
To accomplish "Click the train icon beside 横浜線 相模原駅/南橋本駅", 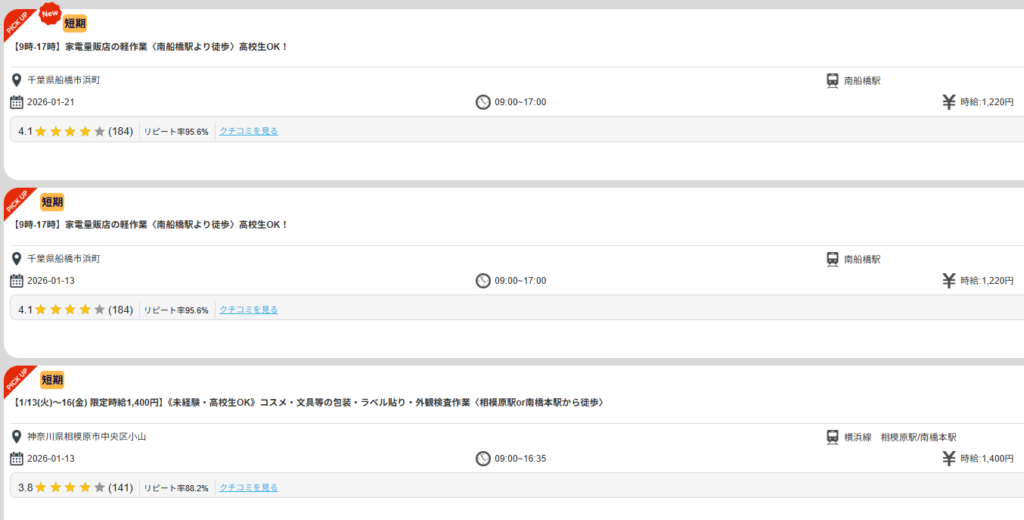I will tap(832, 437).
